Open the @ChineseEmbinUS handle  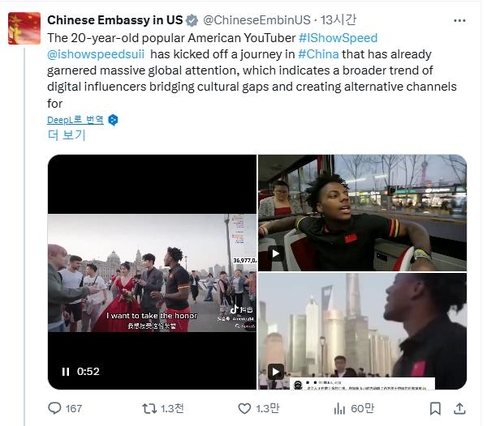(x=257, y=20)
